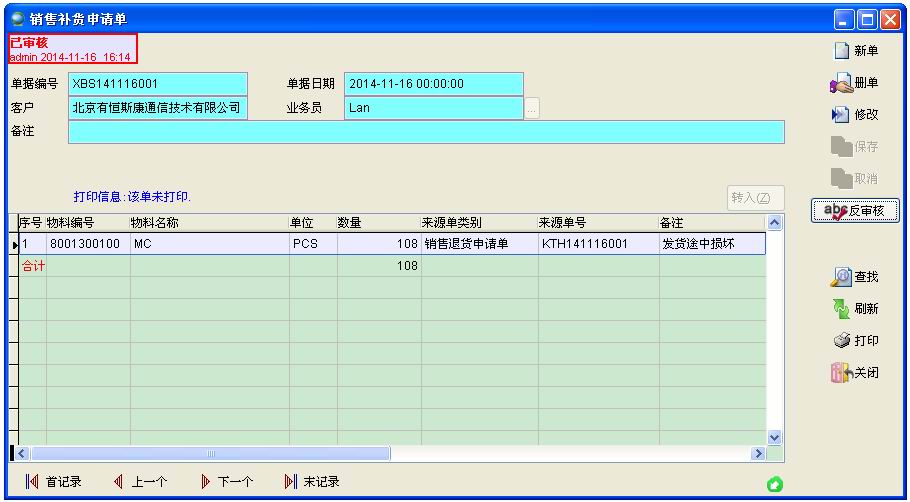910x502 pixels.
Task: Print the order with 打印
Action: pyautogui.click(x=855, y=341)
